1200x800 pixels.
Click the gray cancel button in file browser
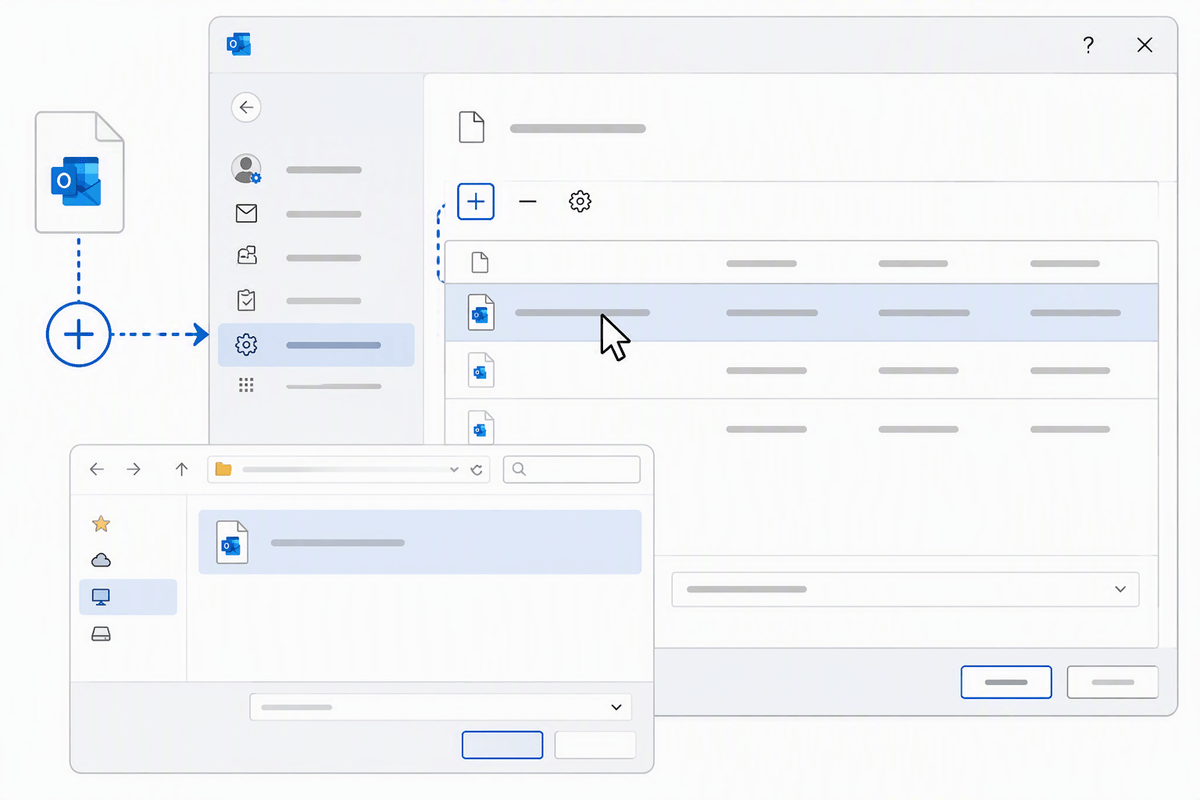tap(595, 745)
